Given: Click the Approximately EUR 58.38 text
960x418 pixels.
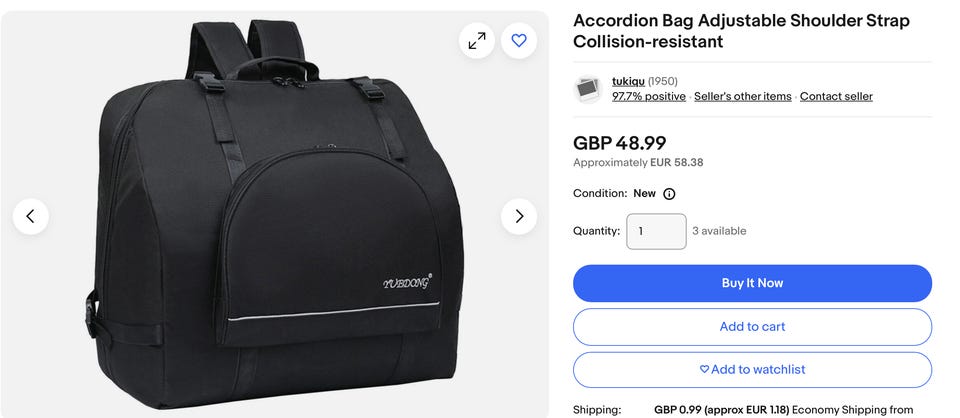Looking at the screenshot, I should [x=637, y=163].
